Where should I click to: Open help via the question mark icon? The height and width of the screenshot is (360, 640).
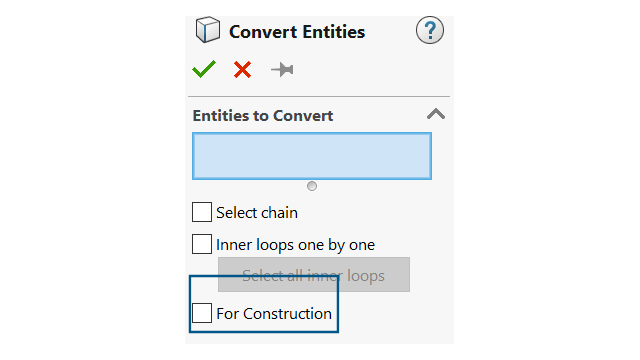[x=430, y=30]
